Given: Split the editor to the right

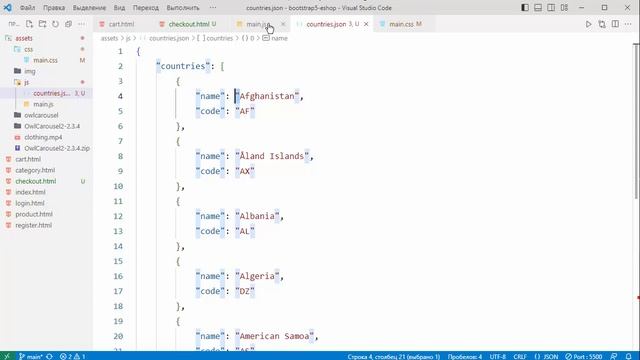Looking at the screenshot, I should (615, 24).
